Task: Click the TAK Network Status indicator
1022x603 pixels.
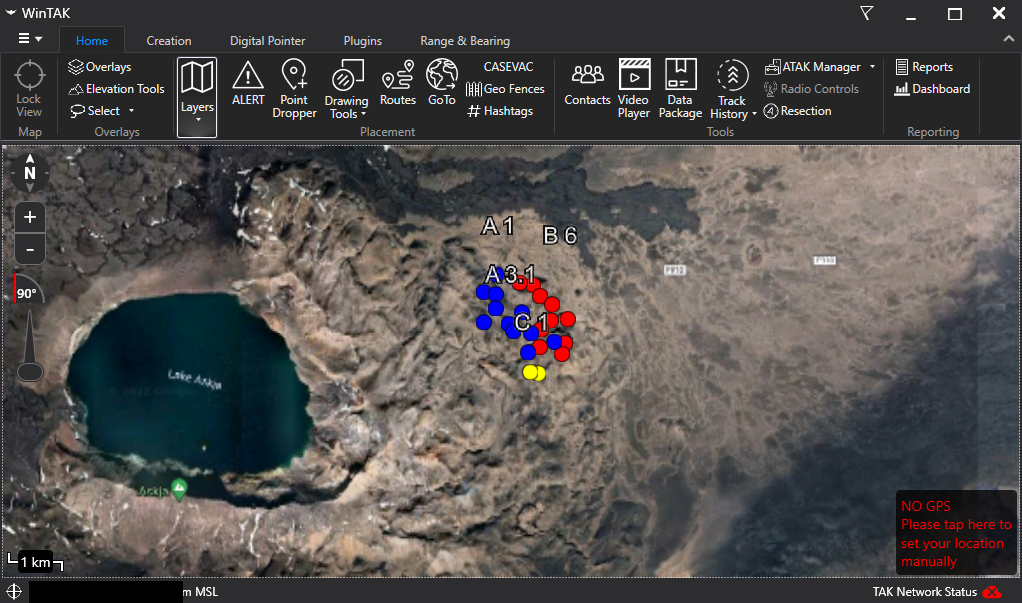Action: 936,592
